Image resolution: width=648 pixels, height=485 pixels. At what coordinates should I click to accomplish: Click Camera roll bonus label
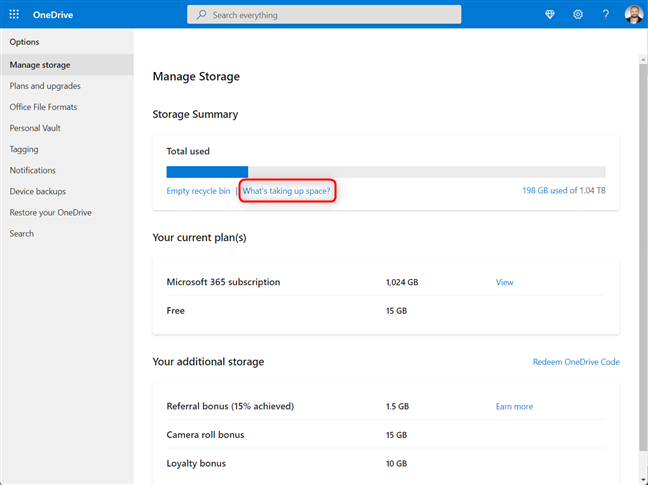point(205,435)
